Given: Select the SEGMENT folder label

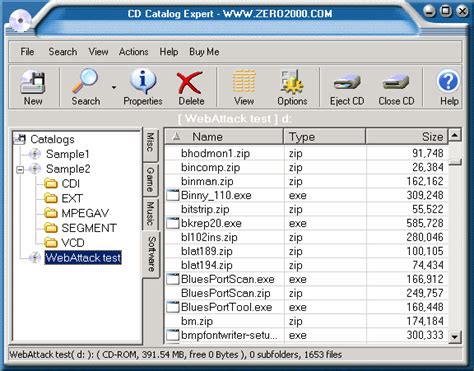Looking at the screenshot, I should 89,228.
